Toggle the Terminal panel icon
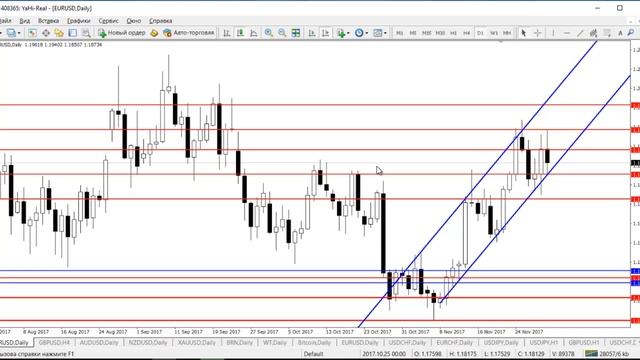Image resolution: width=640 pixels, height=360 pixels. click(73, 33)
